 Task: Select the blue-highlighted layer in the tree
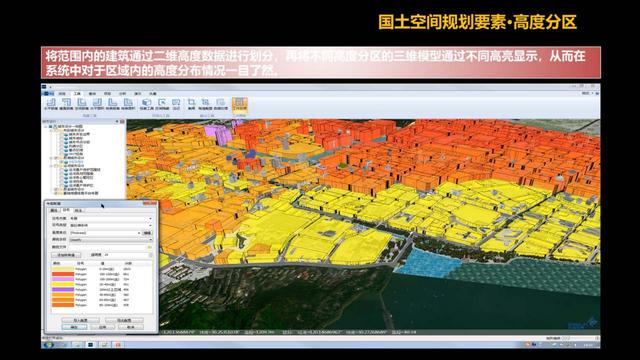point(76,162)
